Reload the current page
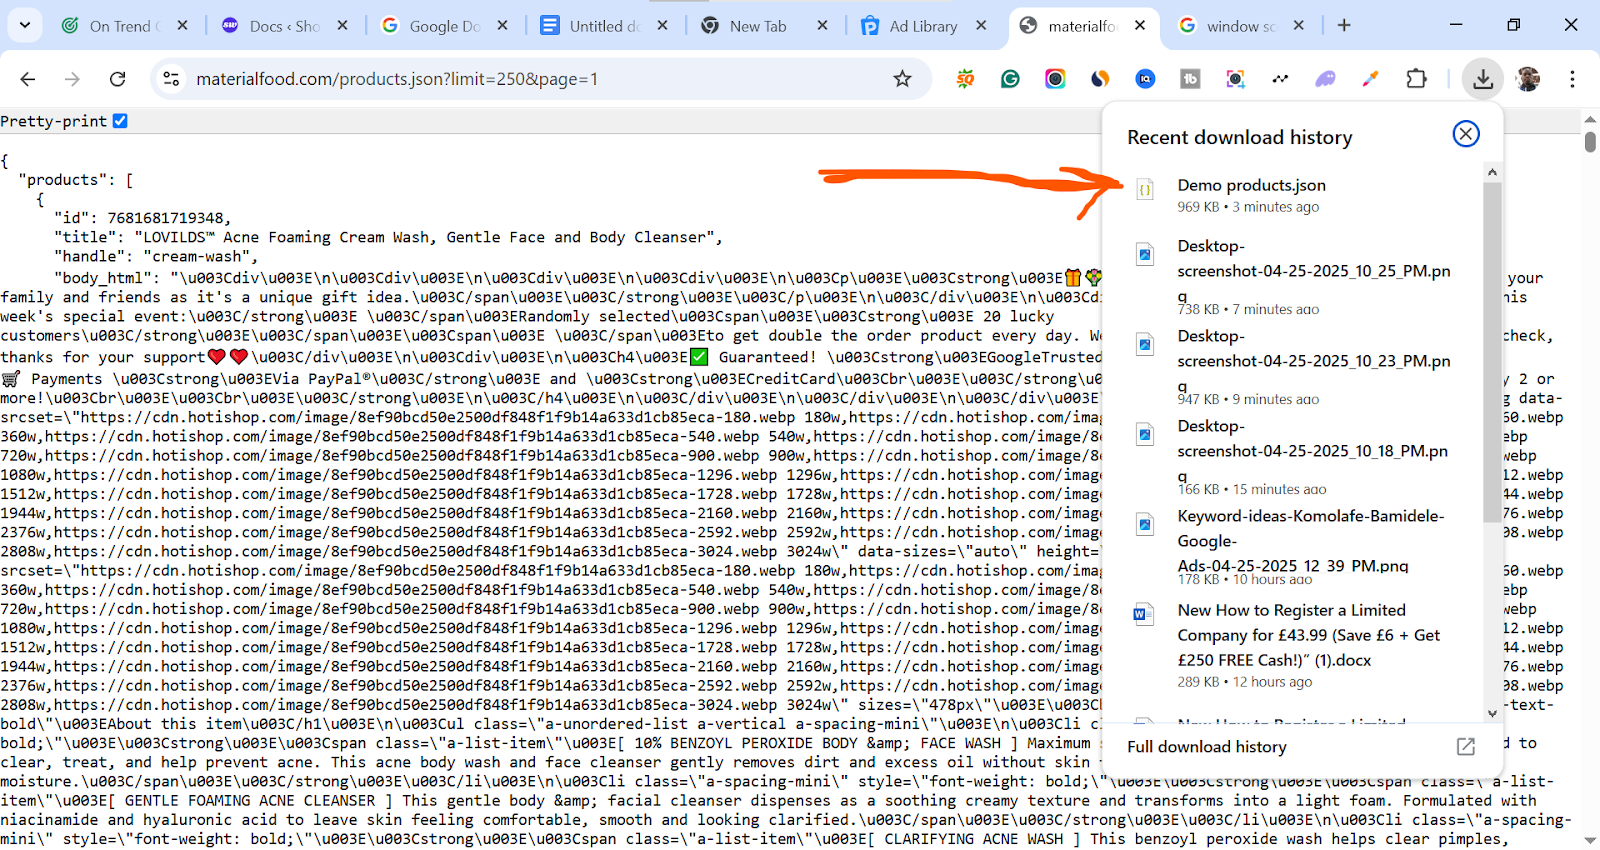 click(117, 79)
